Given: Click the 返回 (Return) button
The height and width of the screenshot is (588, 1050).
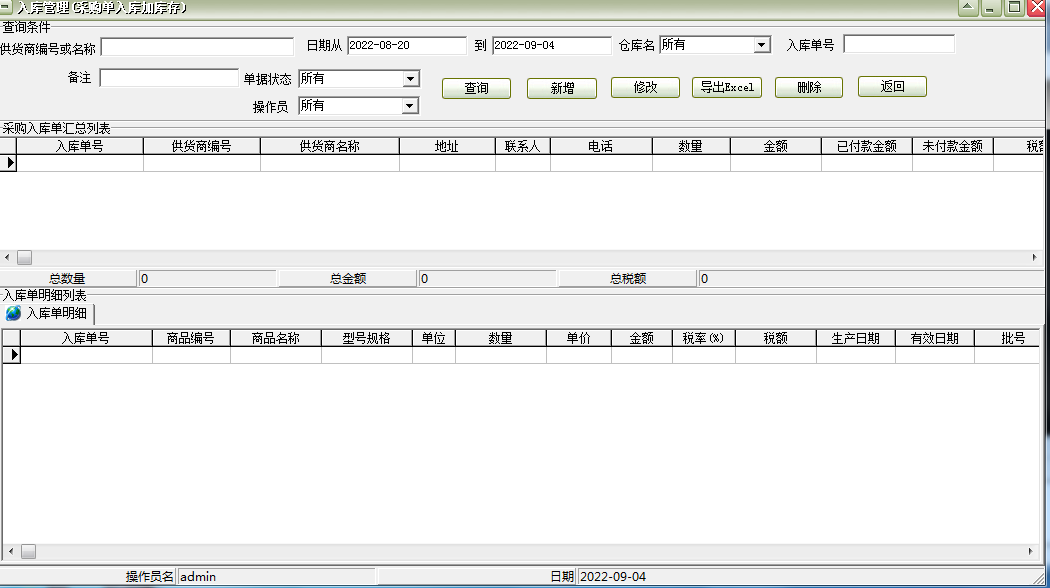Looking at the screenshot, I should (891, 87).
